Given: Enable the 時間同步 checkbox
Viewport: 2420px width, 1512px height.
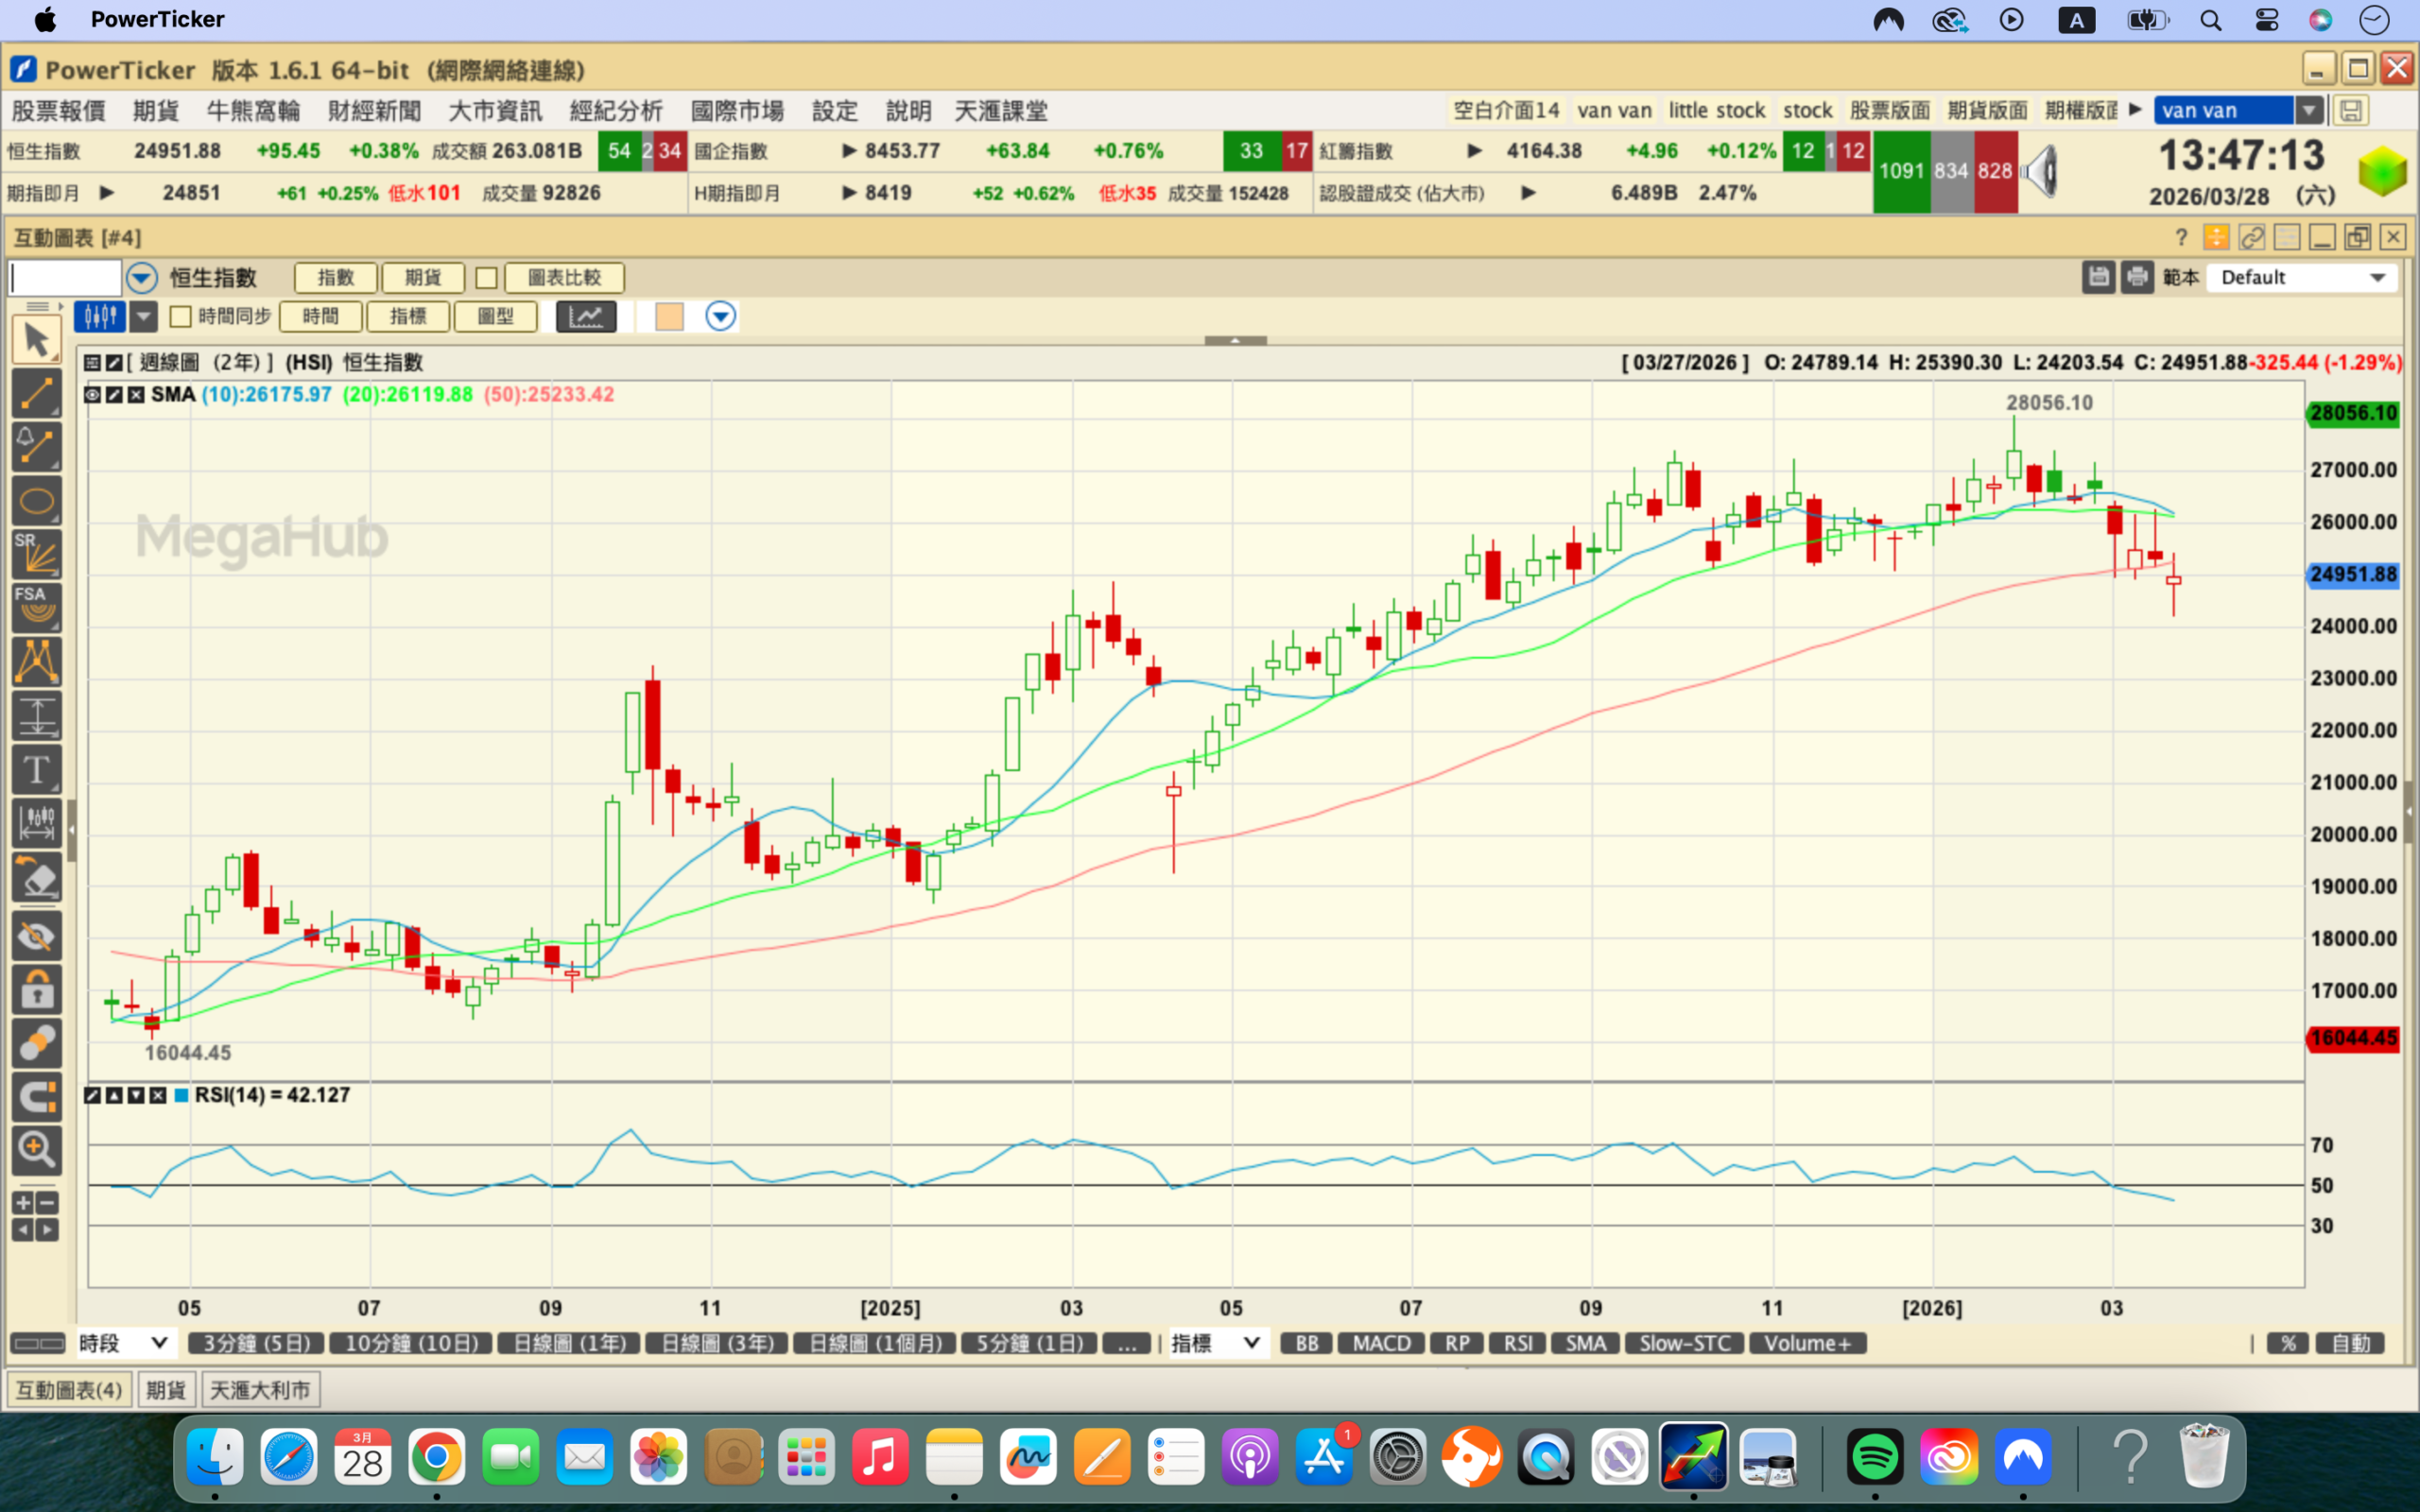Looking at the screenshot, I should 181,317.
